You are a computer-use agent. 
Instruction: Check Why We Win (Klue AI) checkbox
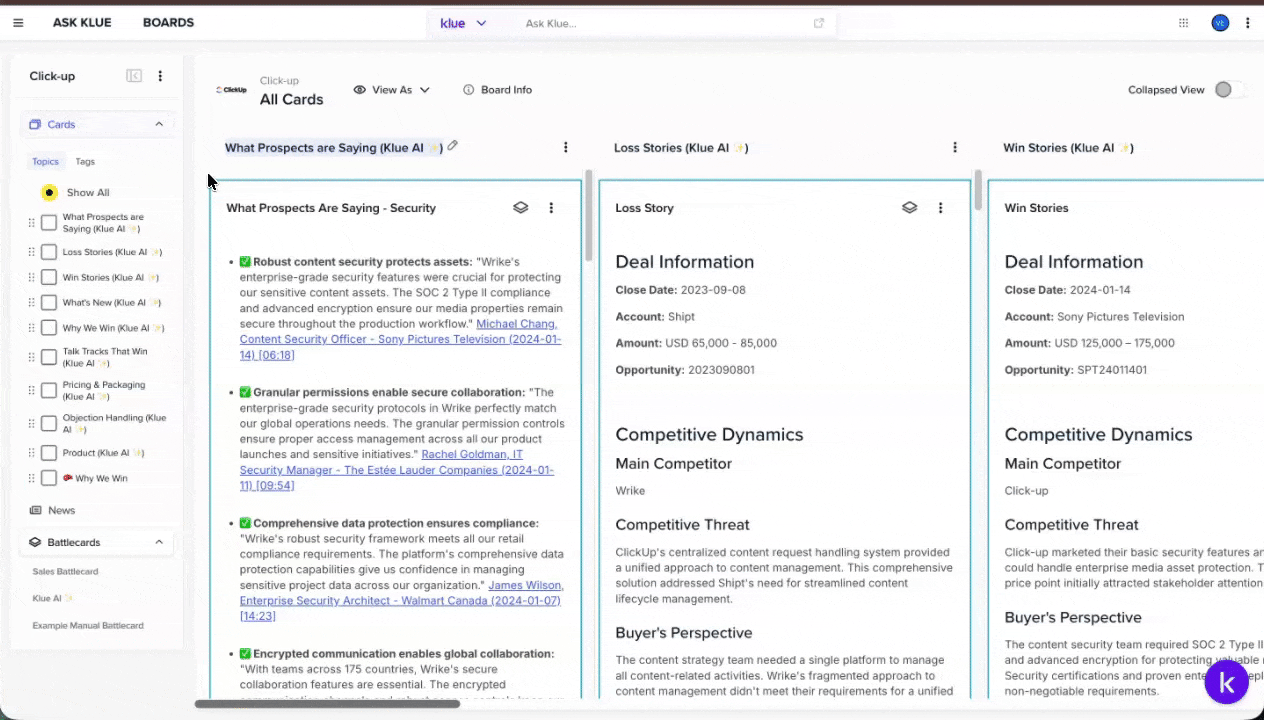tap(48, 328)
